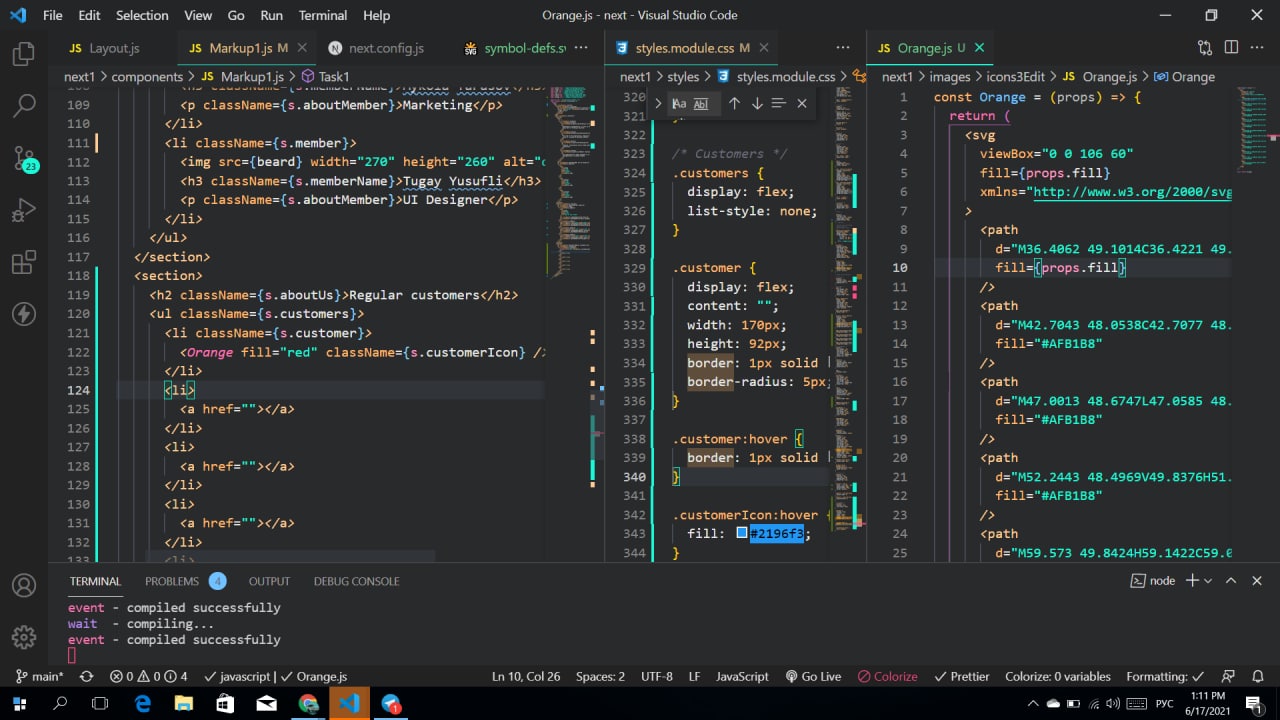Toggle Find in Selection in find widget
1280x720 pixels.
pyautogui.click(x=779, y=103)
